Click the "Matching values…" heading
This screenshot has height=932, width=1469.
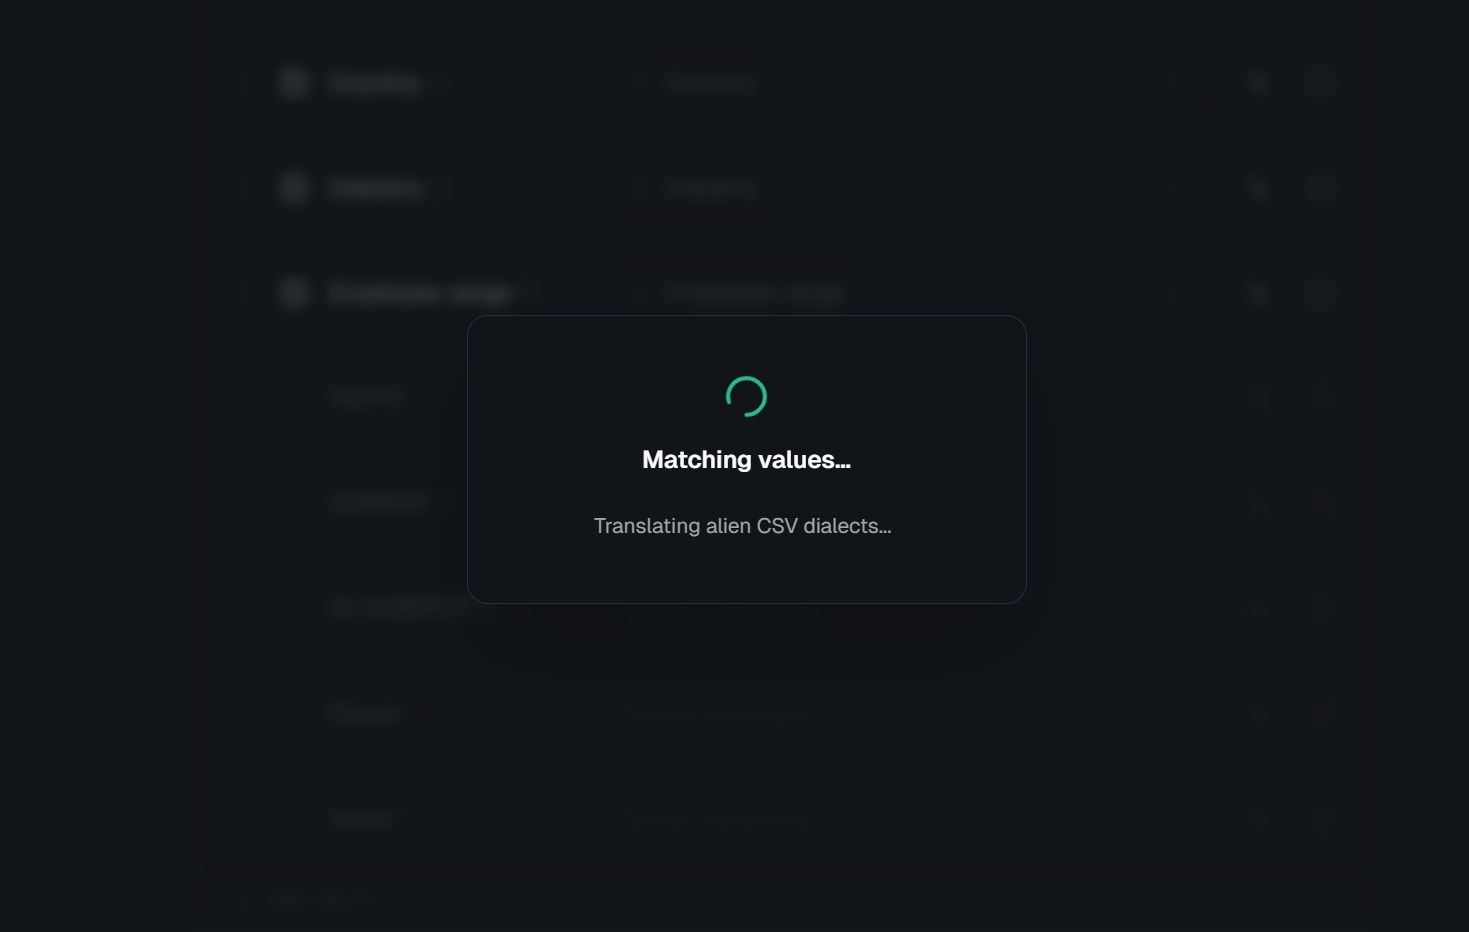point(746,459)
